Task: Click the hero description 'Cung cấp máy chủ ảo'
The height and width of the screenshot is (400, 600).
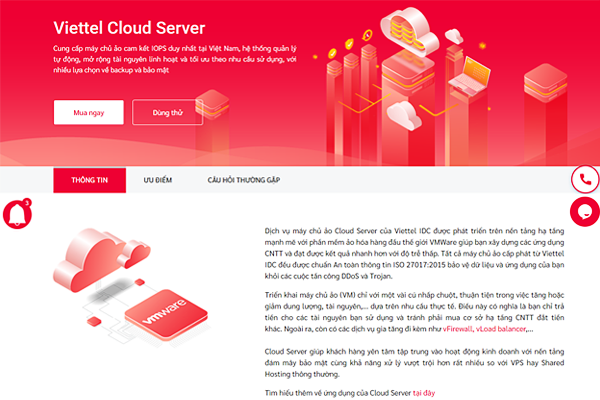Action: (175, 59)
